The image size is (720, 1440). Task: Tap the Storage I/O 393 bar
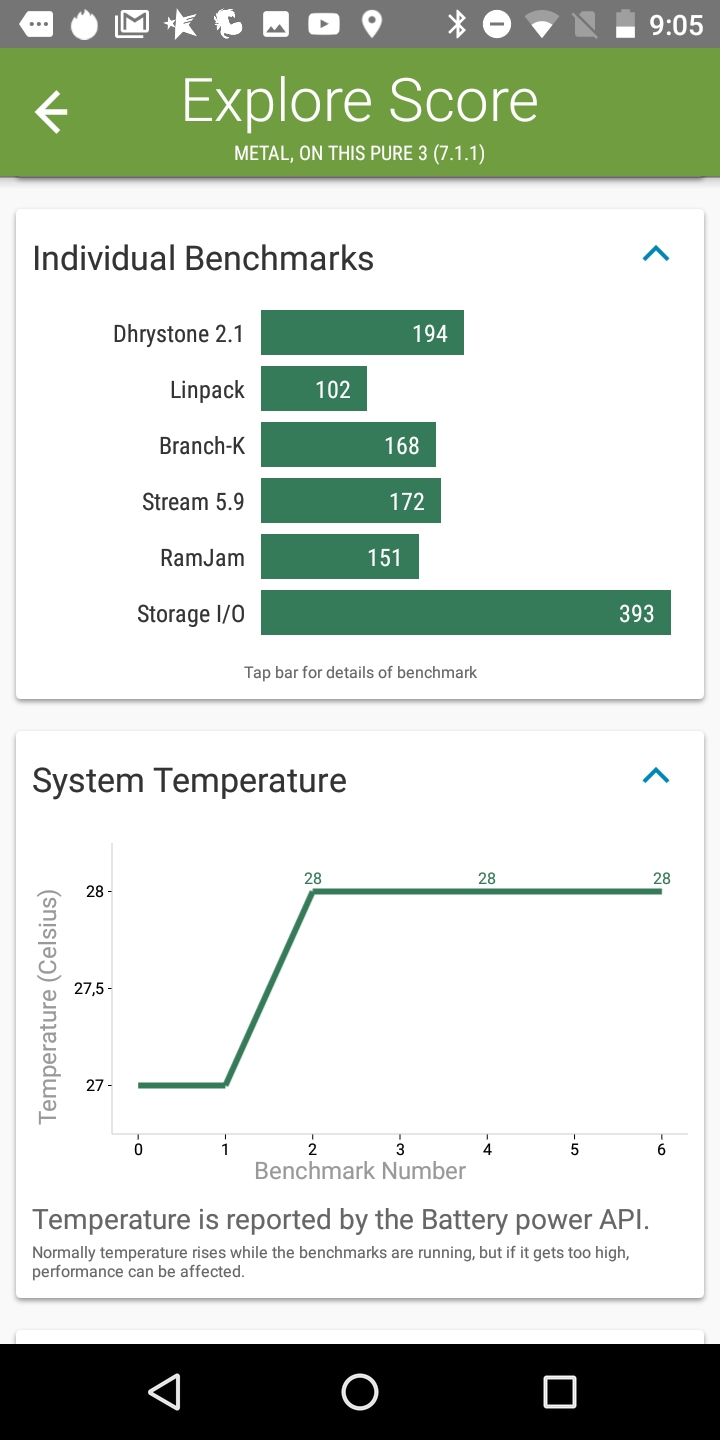(x=465, y=613)
